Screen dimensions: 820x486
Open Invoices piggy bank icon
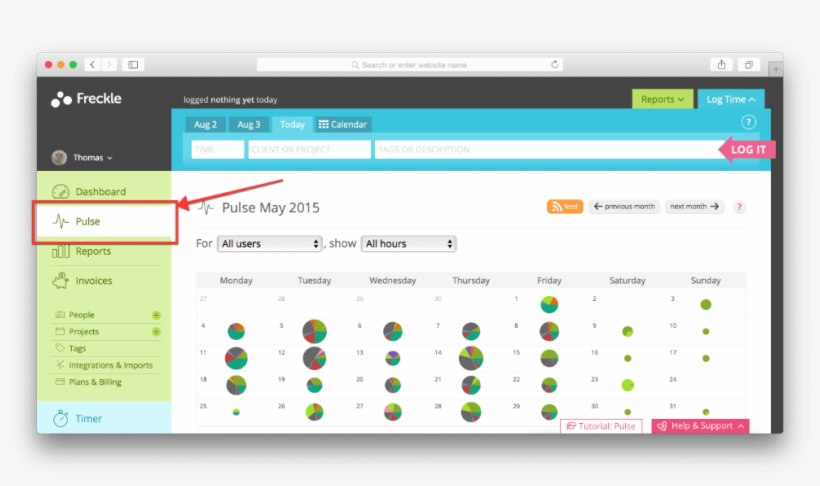[61, 280]
